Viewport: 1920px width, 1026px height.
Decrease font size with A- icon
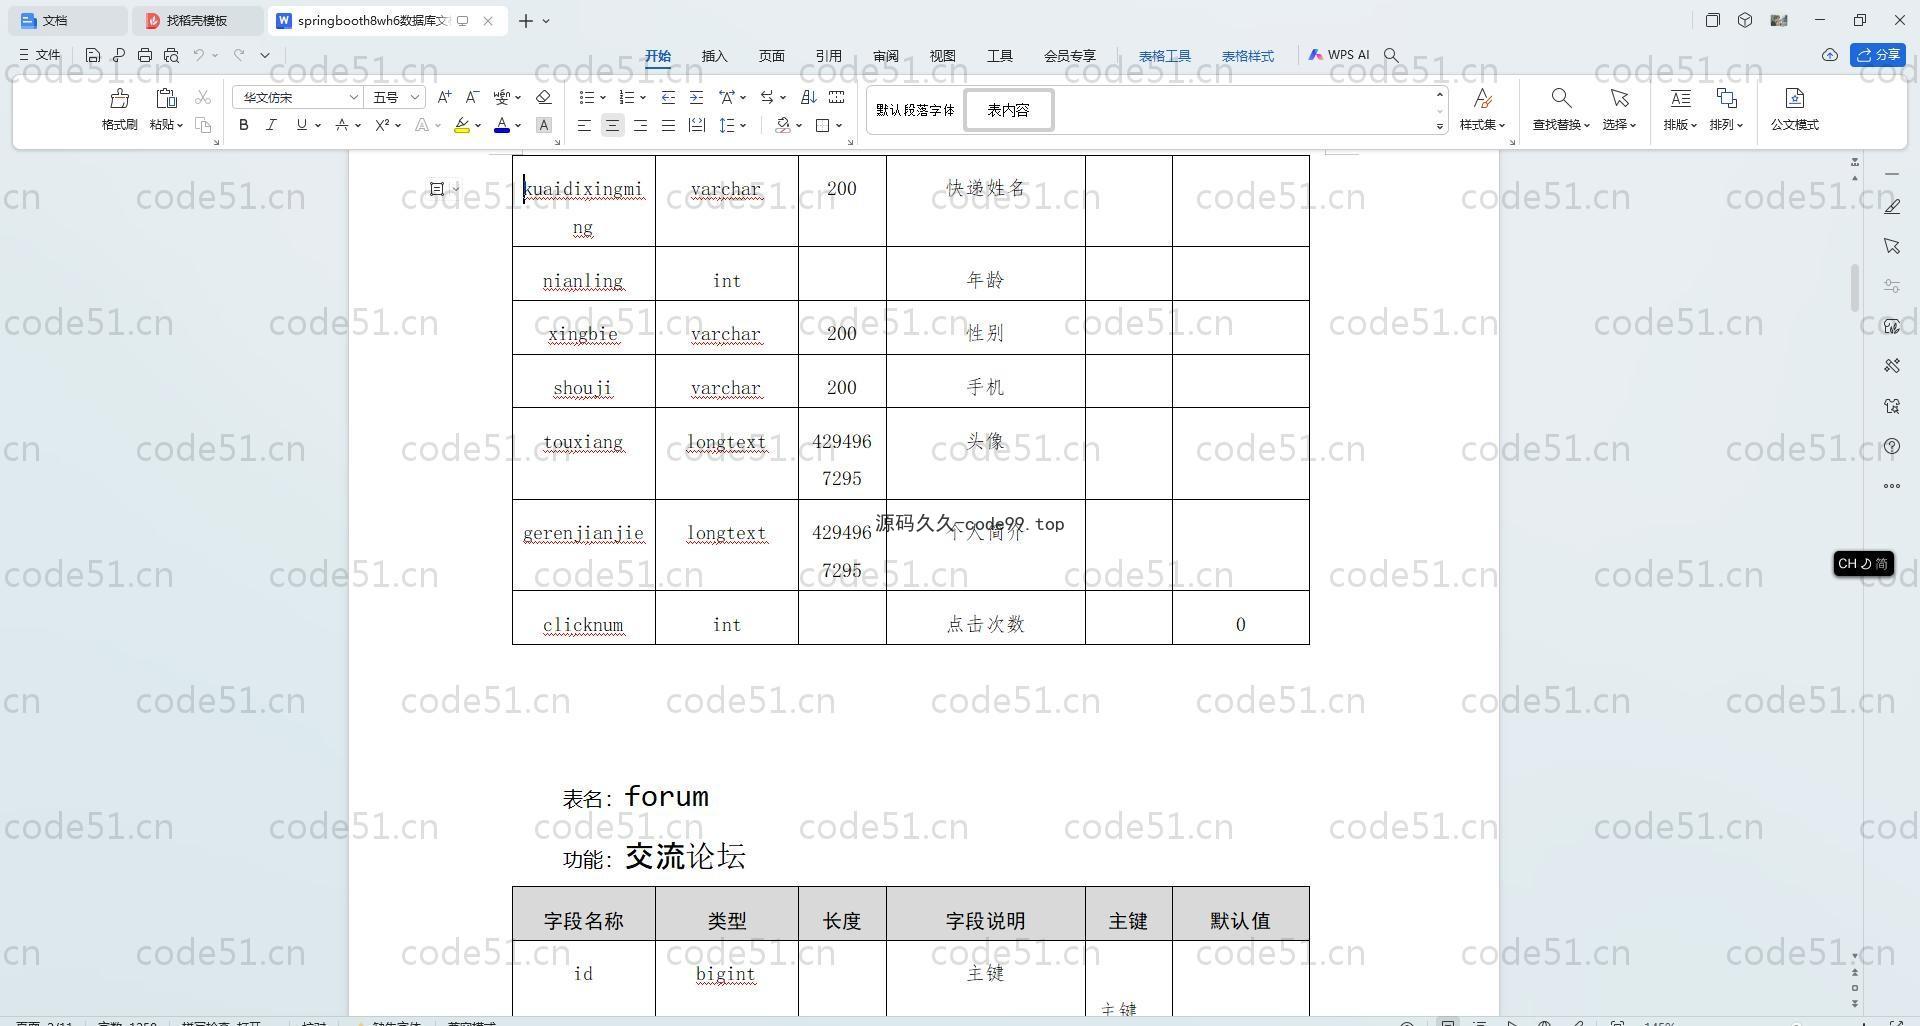click(472, 97)
